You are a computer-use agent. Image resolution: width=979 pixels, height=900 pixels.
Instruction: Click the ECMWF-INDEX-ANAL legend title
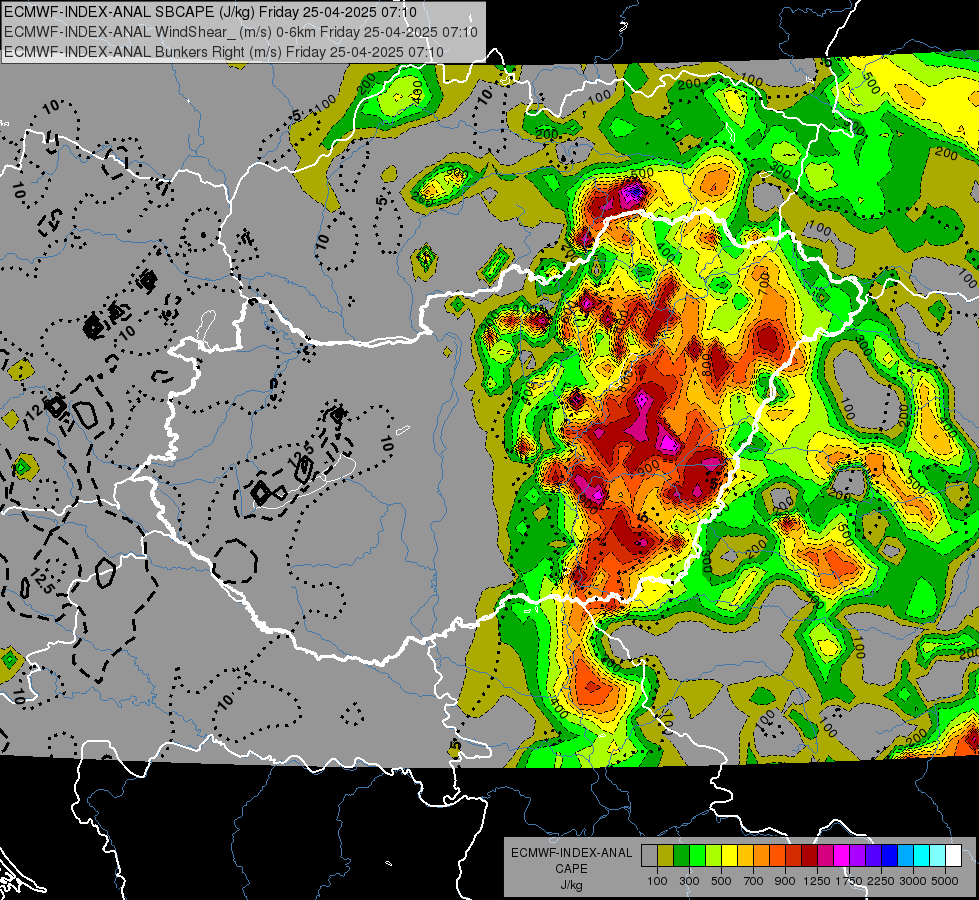pyautogui.click(x=571, y=853)
